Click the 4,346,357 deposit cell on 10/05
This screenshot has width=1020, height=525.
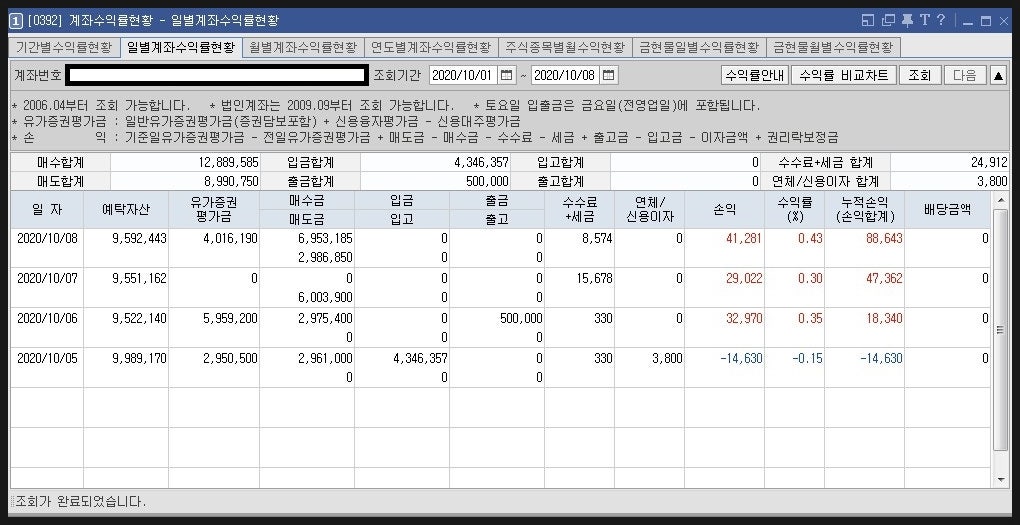[420, 358]
